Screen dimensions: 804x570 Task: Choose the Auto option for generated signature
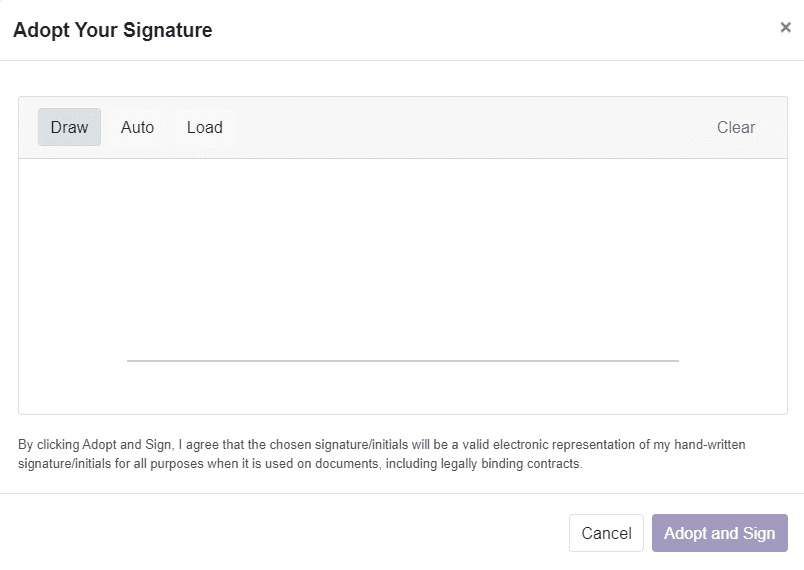click(x=137, y=127)
